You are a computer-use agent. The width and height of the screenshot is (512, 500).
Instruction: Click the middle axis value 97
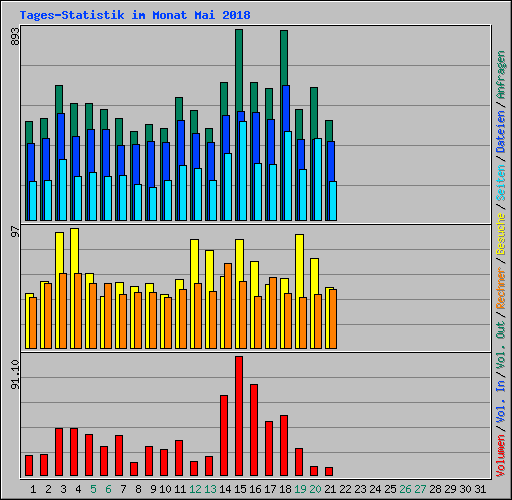point(15,231)
